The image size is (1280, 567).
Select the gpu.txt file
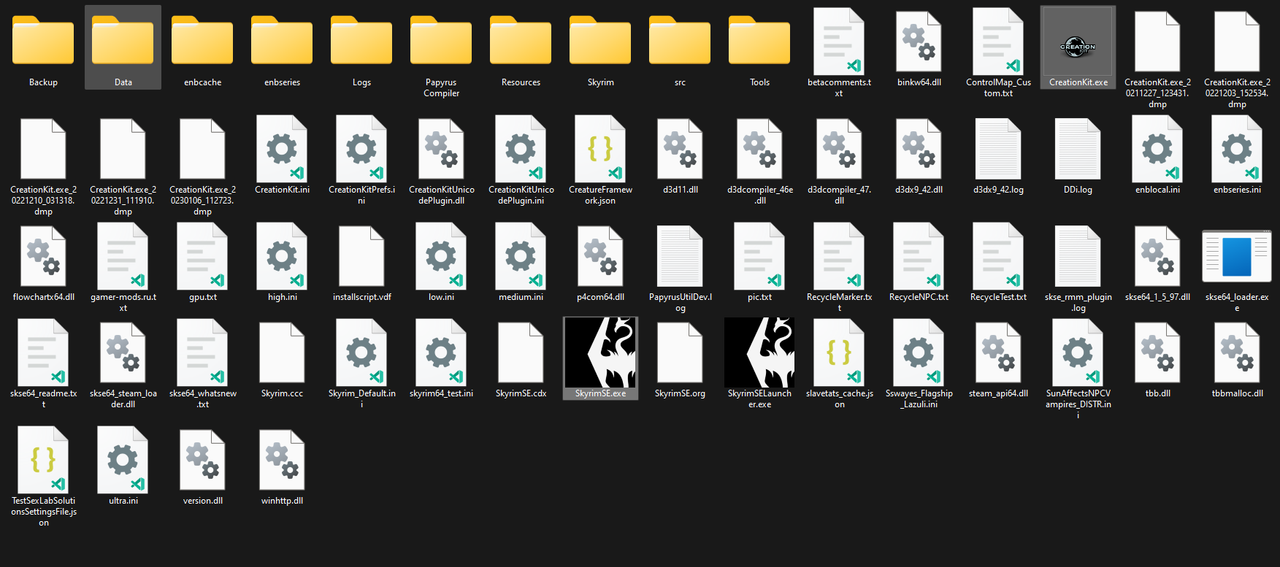(202, 256)
